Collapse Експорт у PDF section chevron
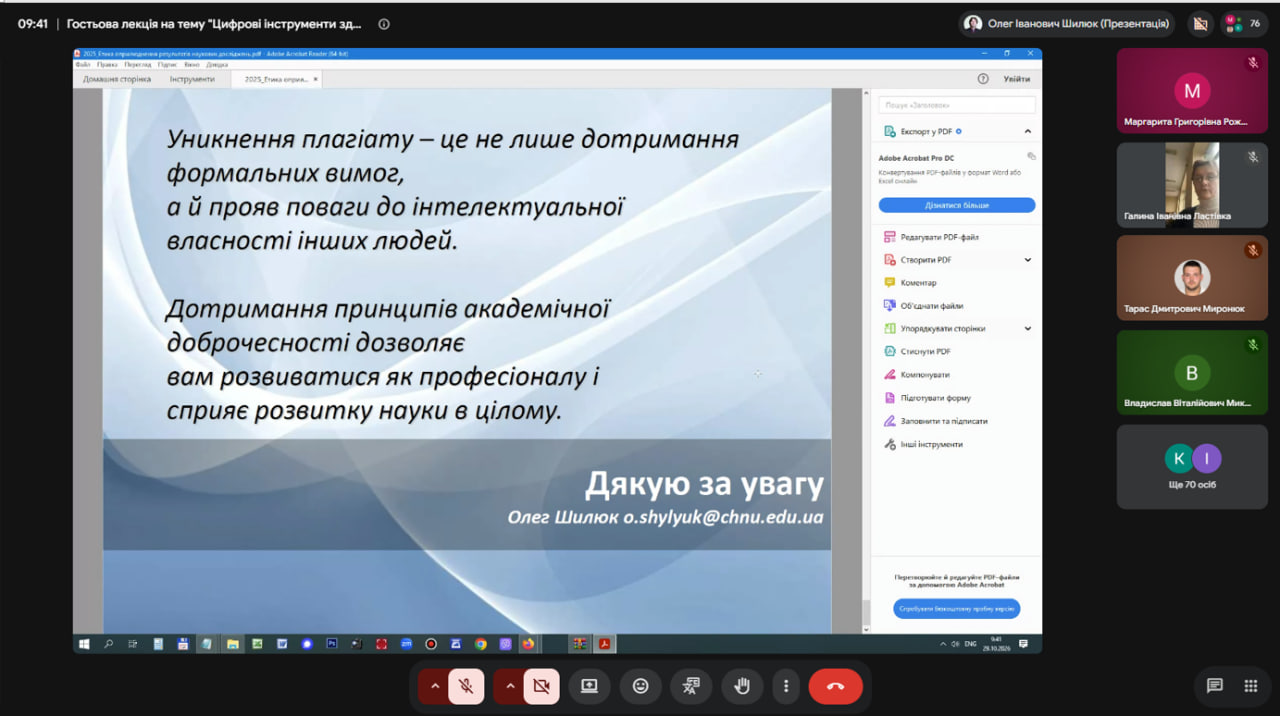Viewport: 1280px width, 716px height. (x=1028, y=131)
